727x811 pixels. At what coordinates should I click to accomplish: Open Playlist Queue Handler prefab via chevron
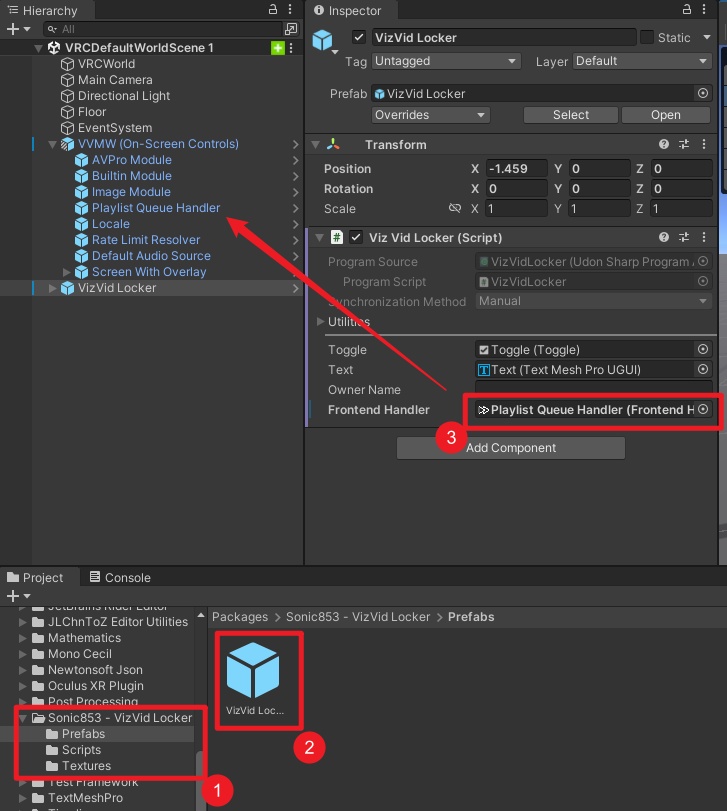[295, 208]
